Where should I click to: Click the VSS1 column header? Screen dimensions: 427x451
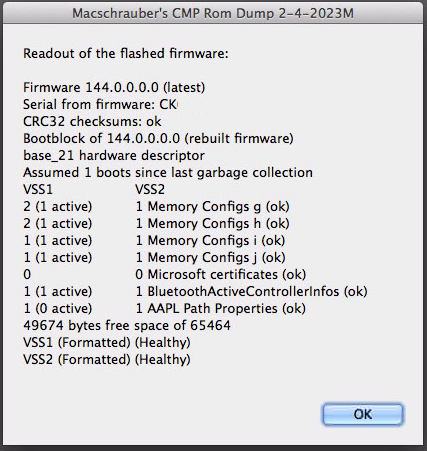[x=38, y=190]
